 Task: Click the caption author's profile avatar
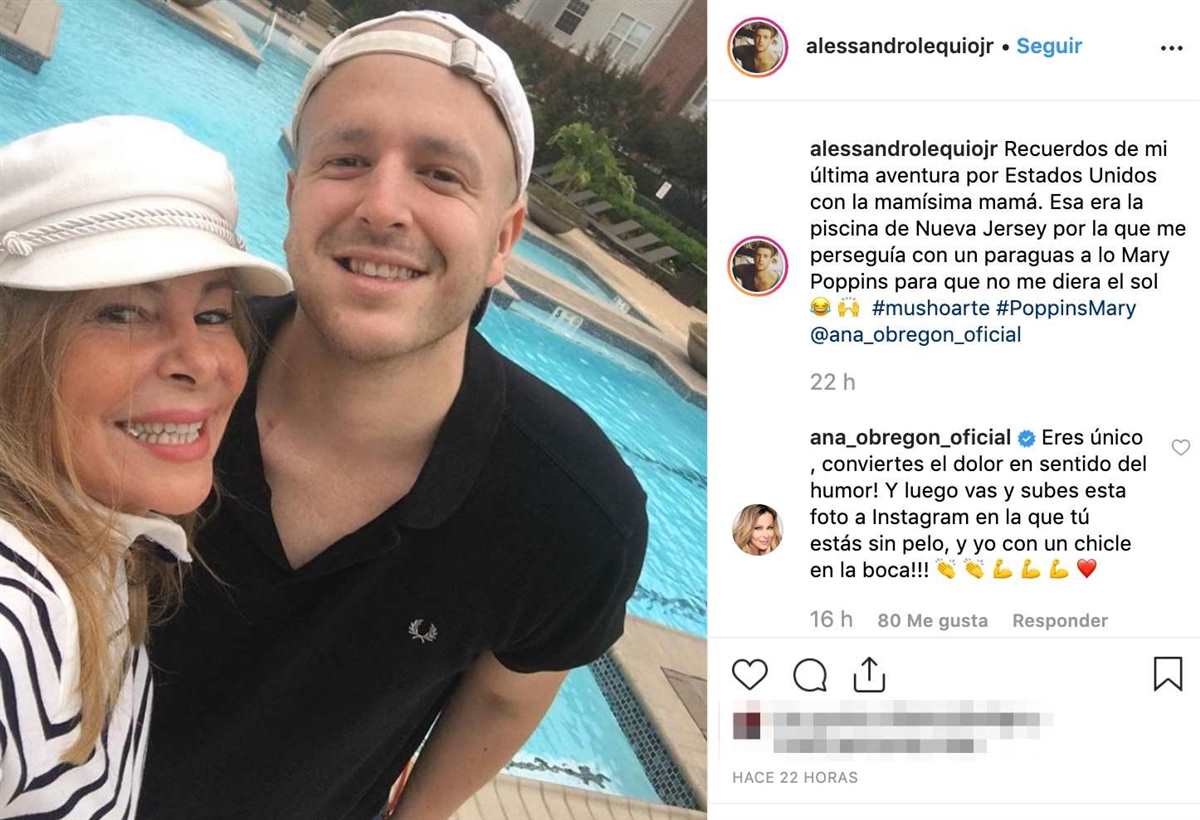pyautogui.click(x=758, y=266)
